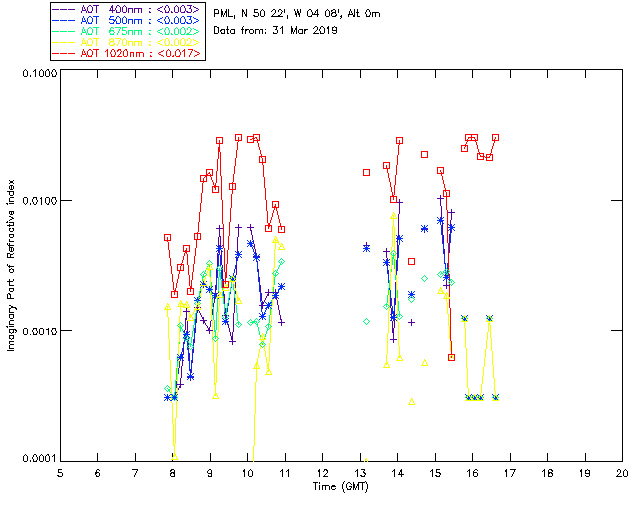Click x-axis tick label 8

point(173,473)
